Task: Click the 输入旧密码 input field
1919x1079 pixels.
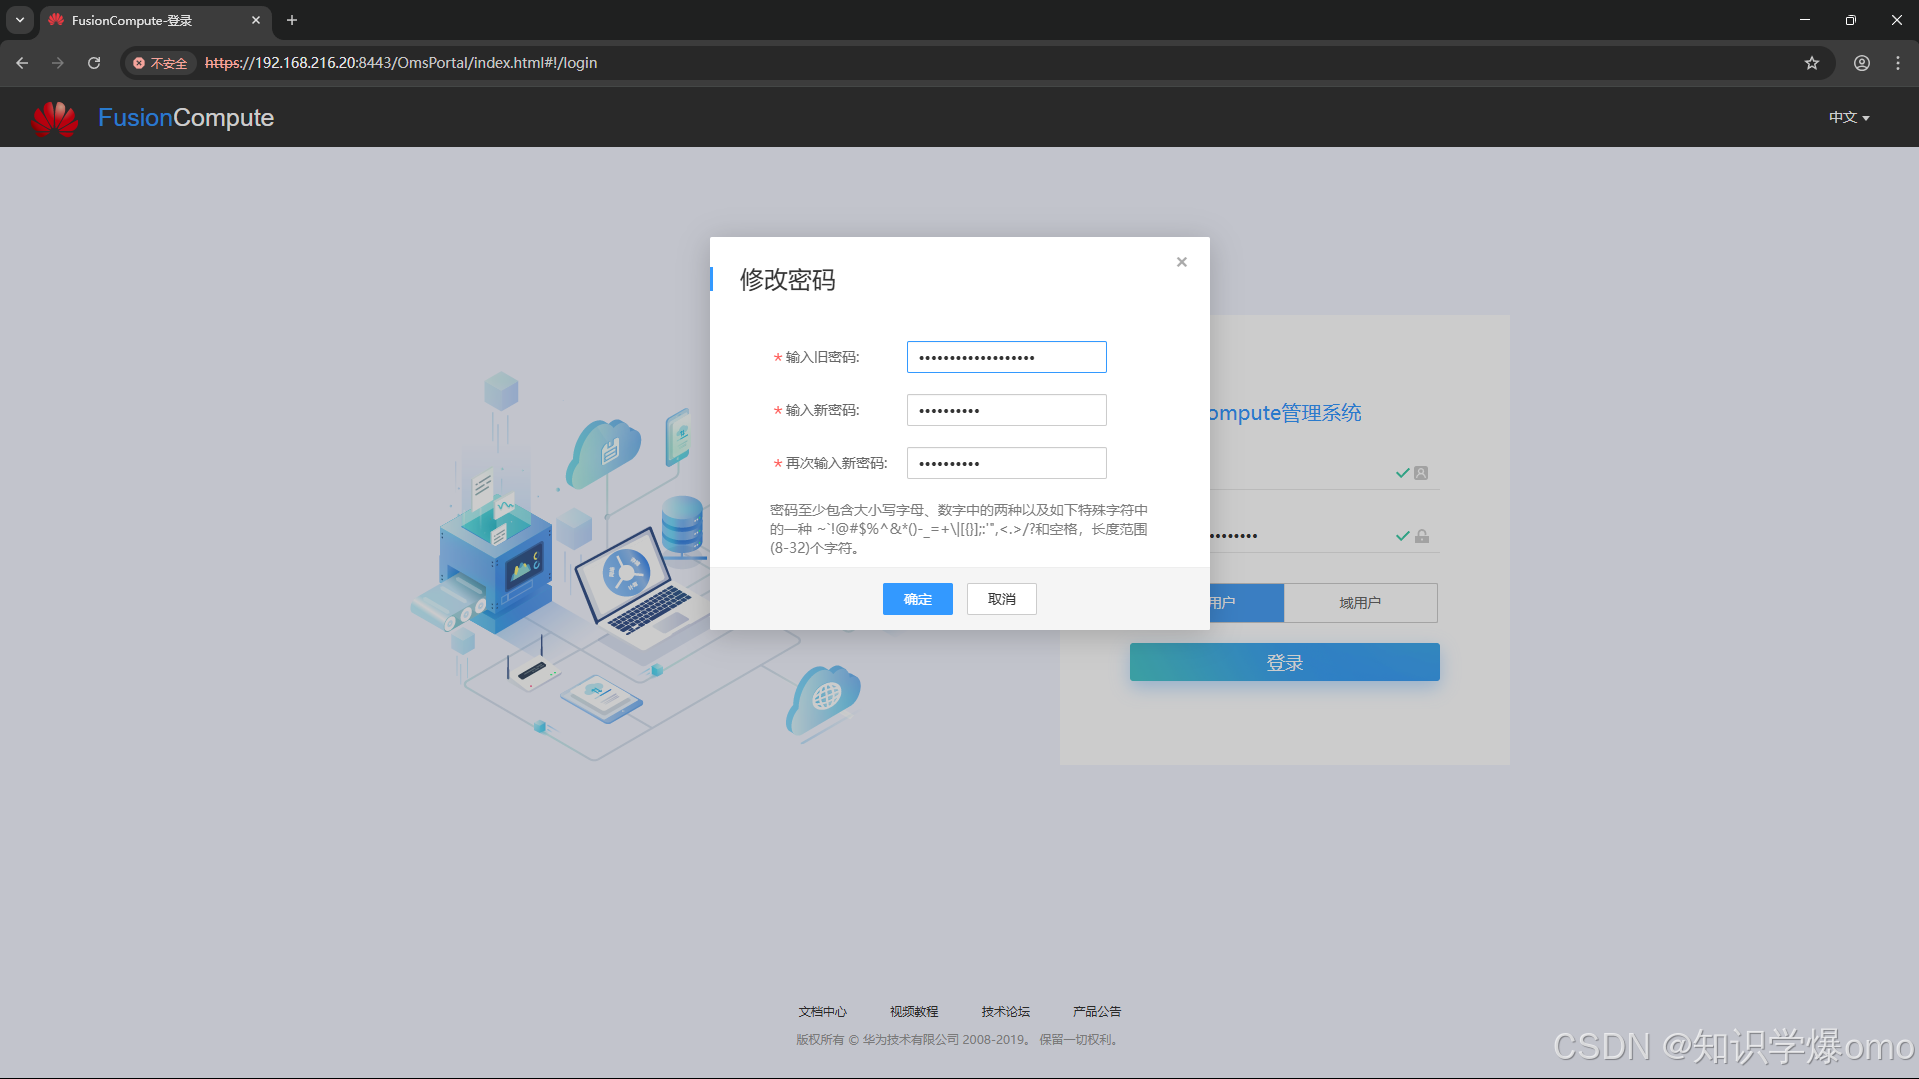Action: click(x=1006, y=357)
